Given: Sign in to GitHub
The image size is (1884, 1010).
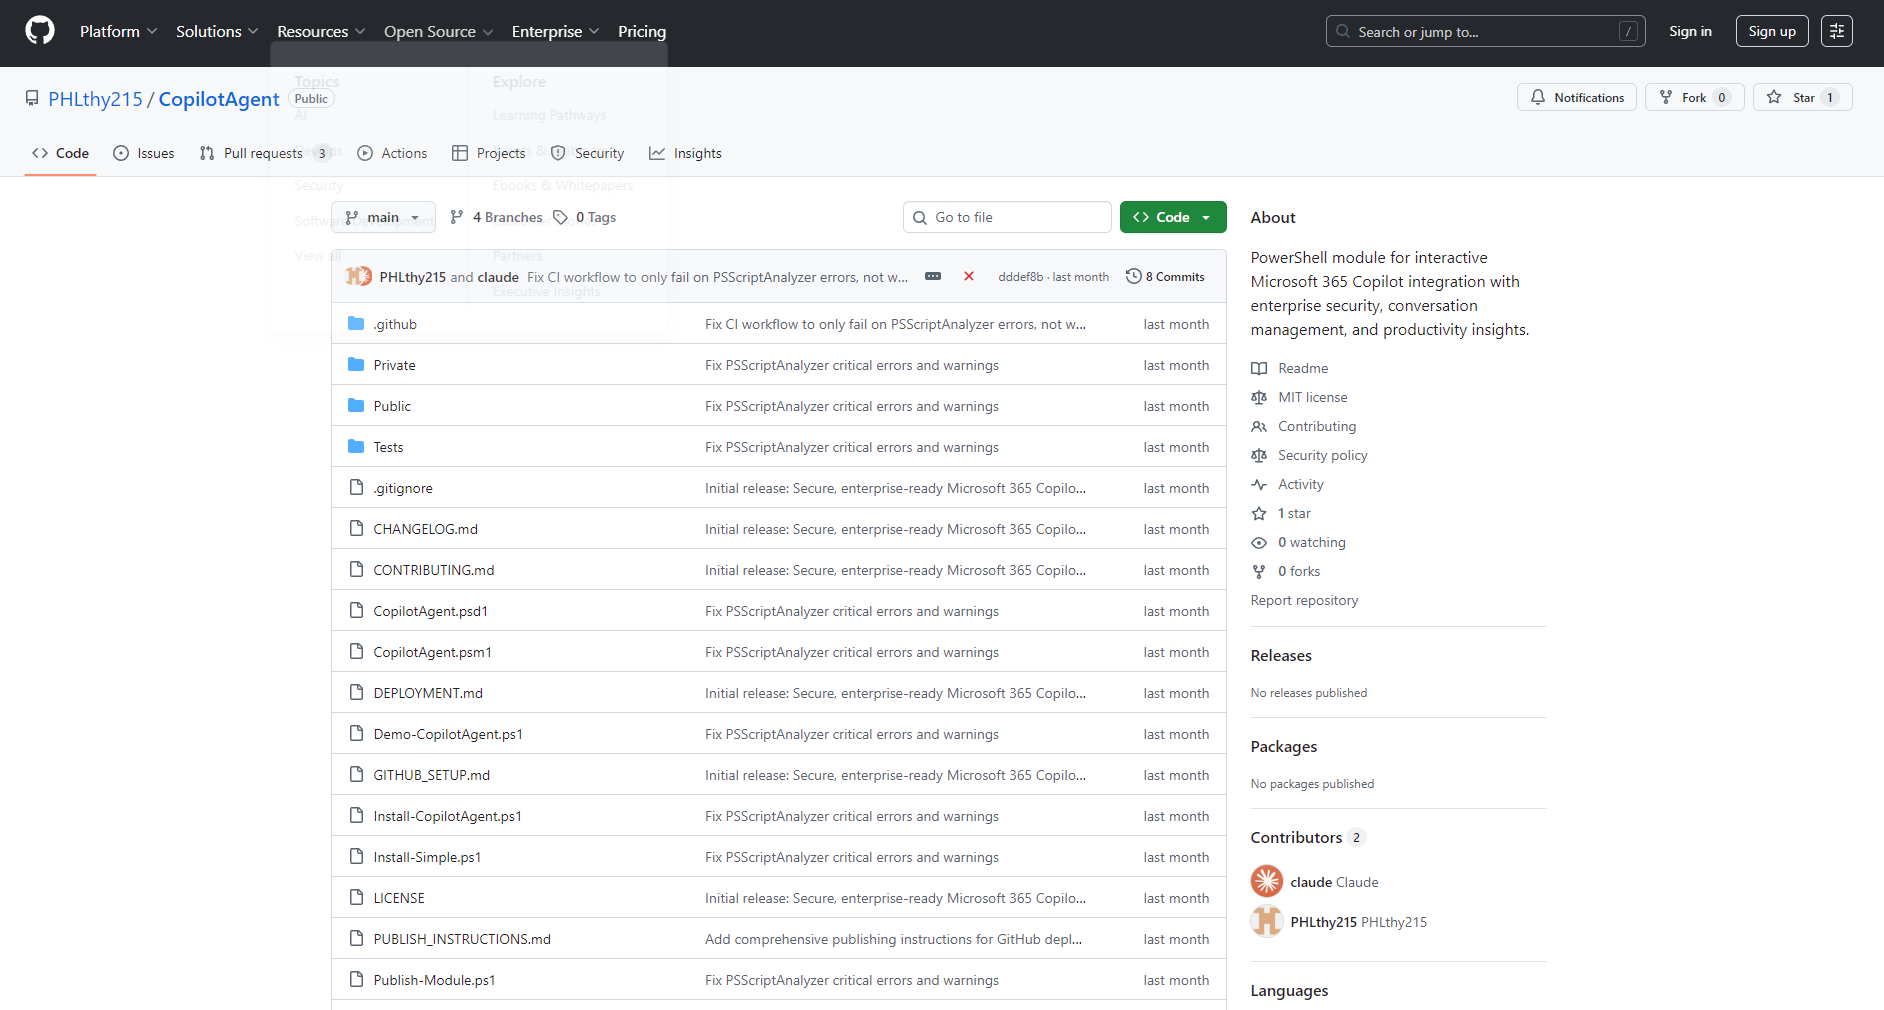Looking at the screenshot, I should point(1690,31).
